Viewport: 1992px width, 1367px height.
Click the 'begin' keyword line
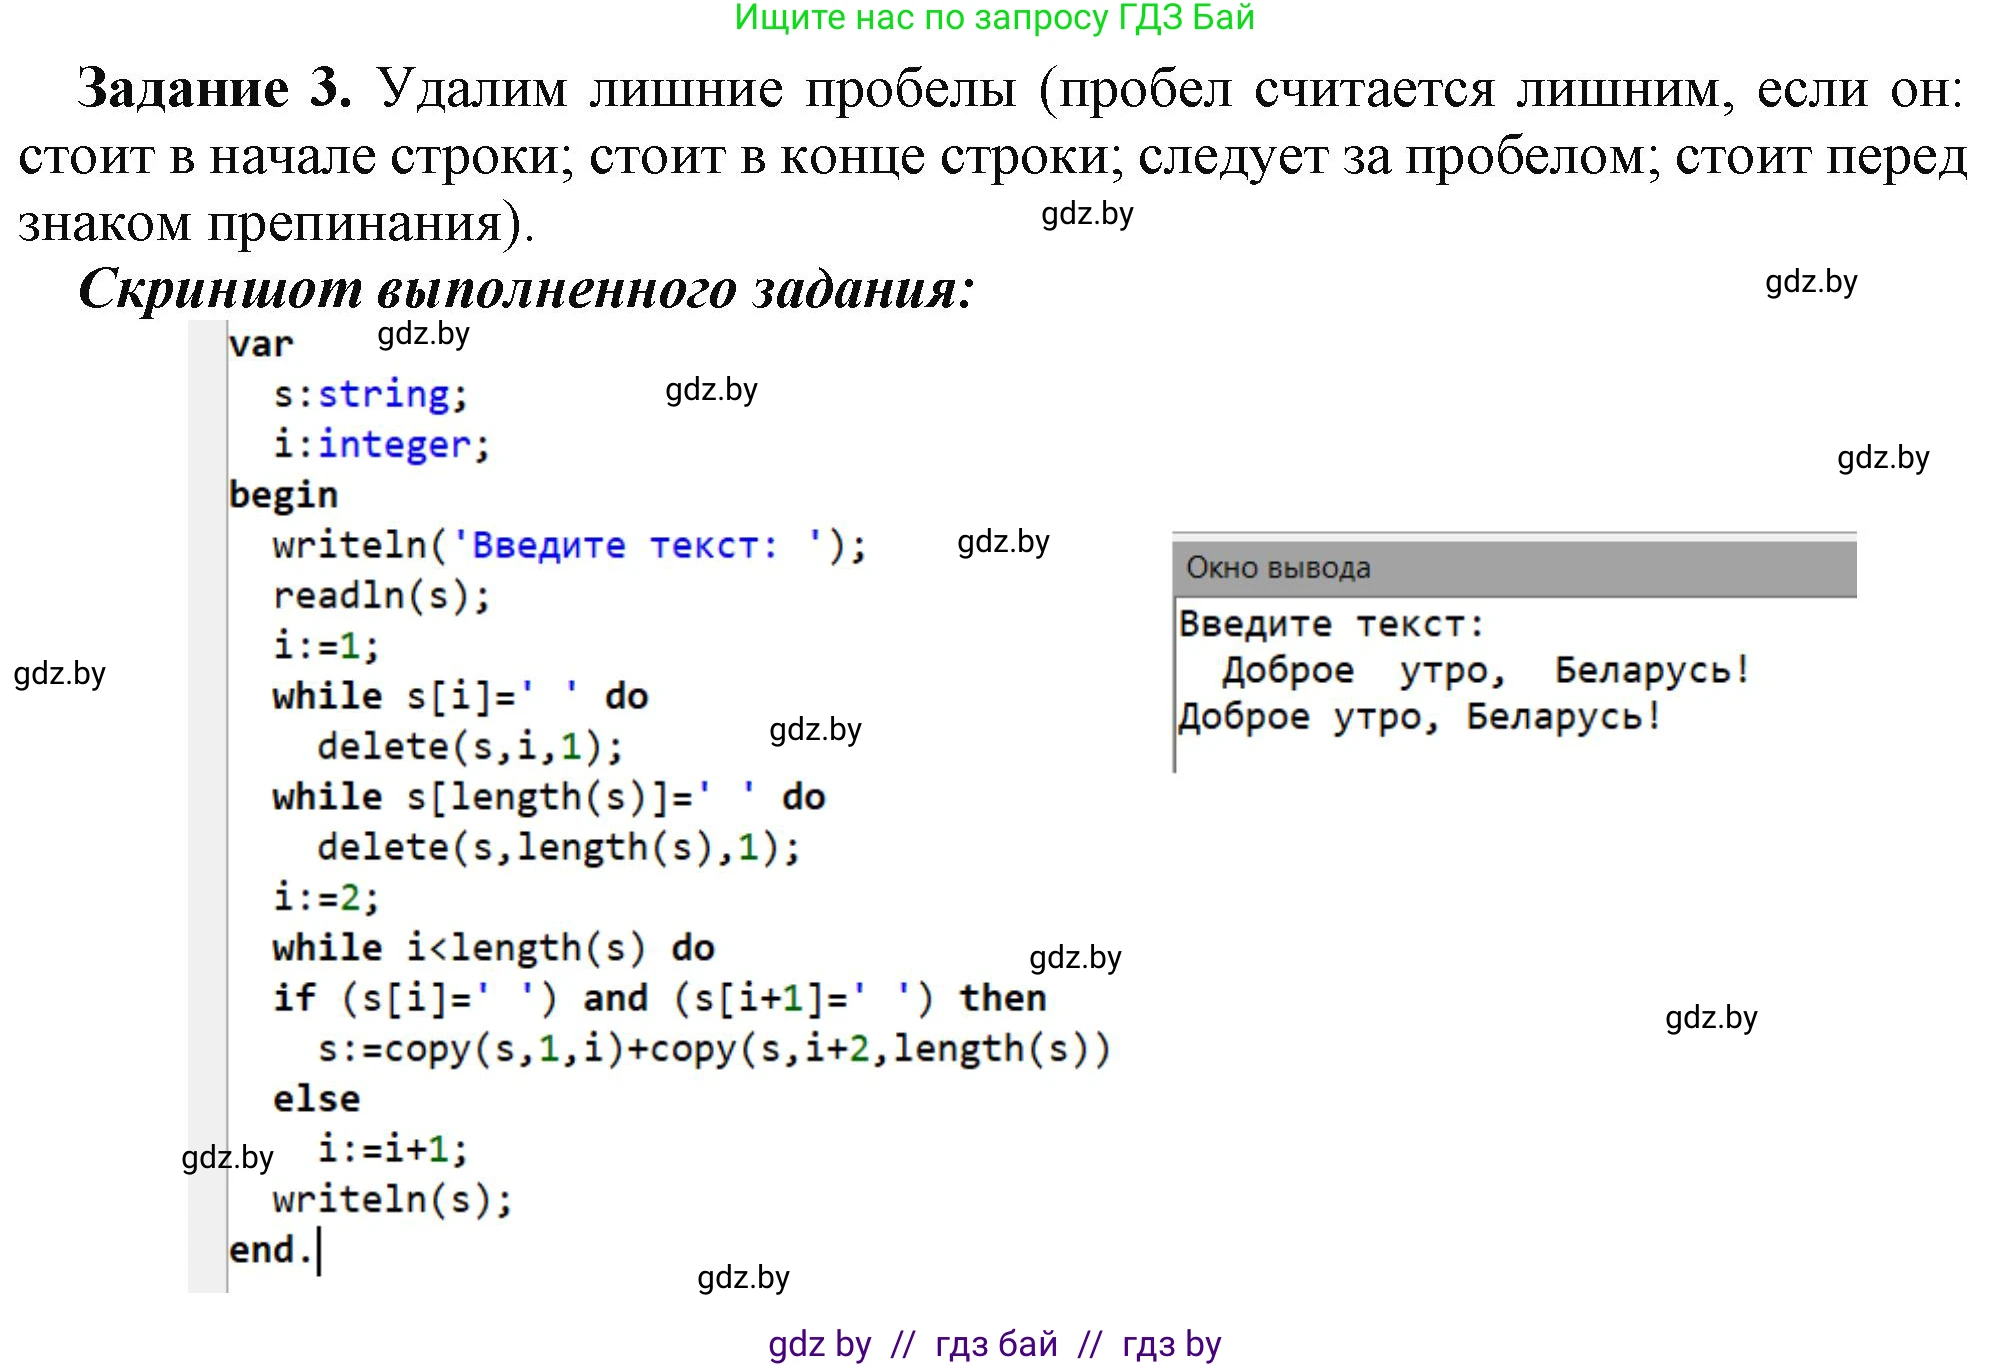[283, 495]
